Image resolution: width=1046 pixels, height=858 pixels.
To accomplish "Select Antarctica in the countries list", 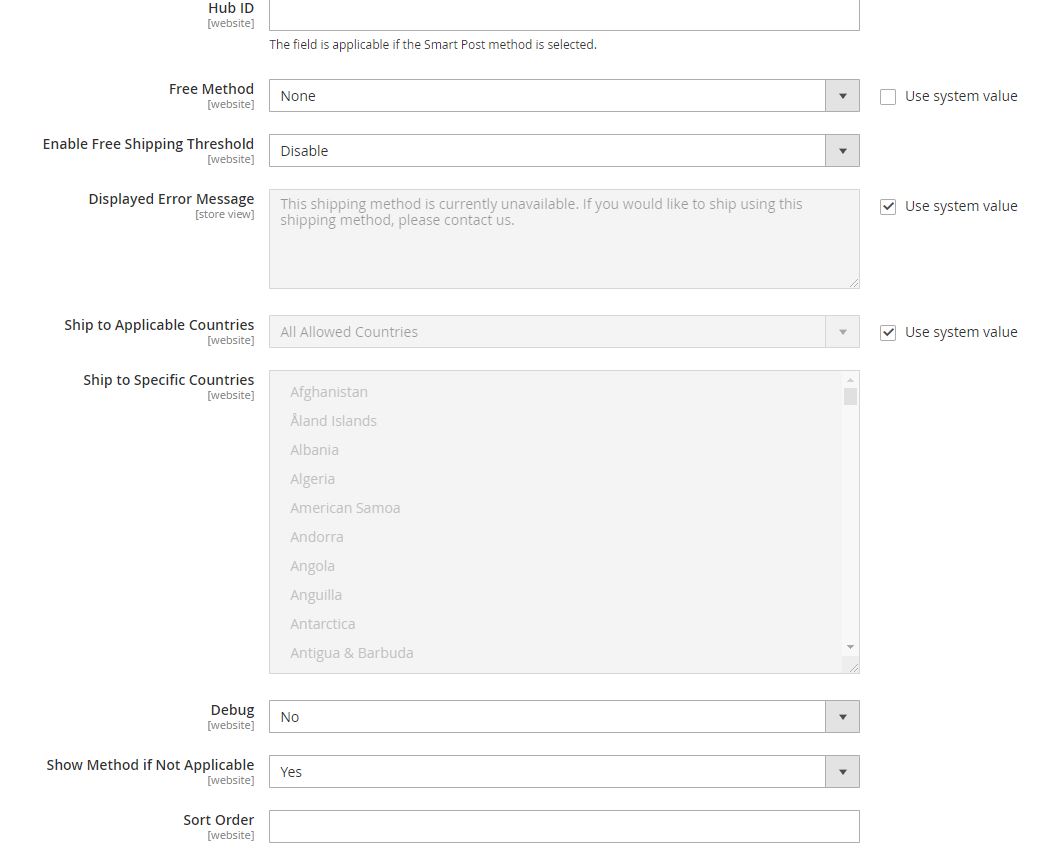I will pyautogui.click(x=323, y=623).
